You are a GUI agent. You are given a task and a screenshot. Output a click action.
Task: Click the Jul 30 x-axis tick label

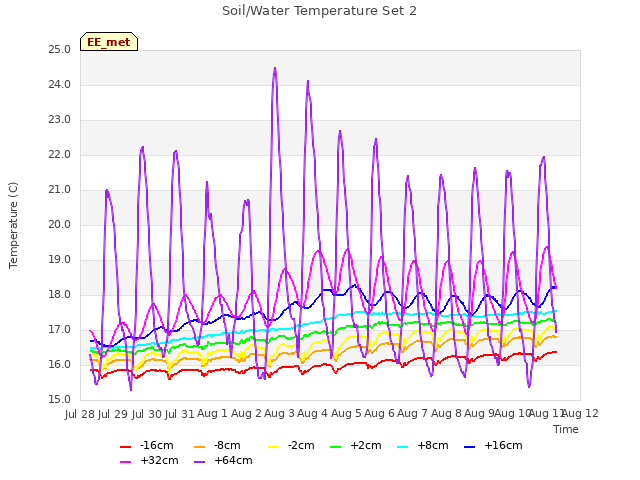147,414
